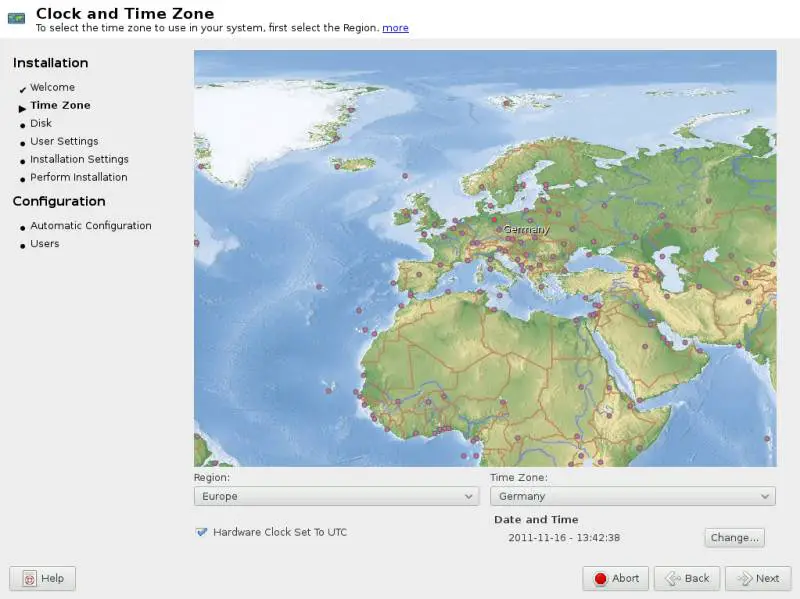Click the Time Zone current-step arrow marker
This screenshot has width=800, height=599.
[22, 108]
